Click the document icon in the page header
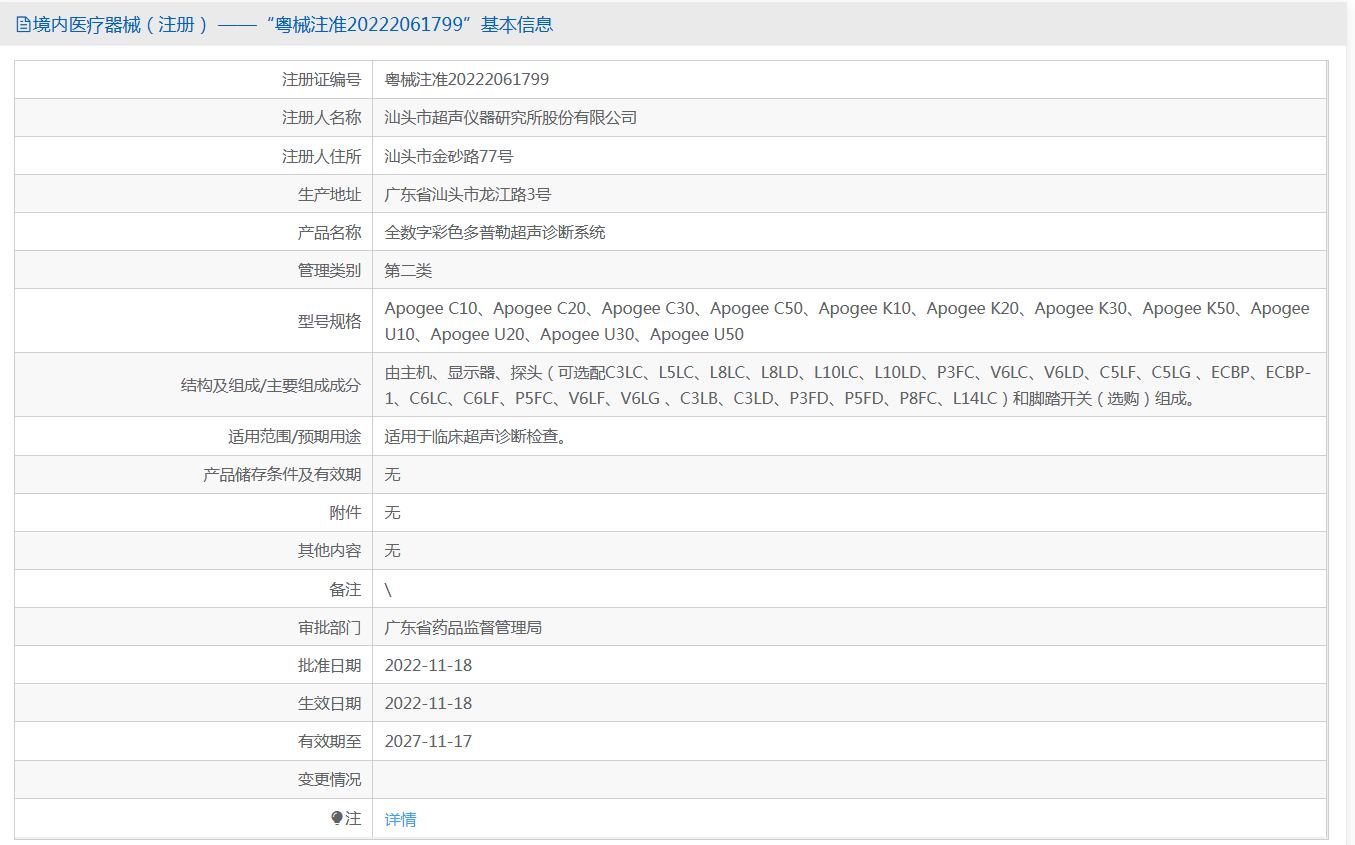Image resolution: width=1355 pixels, height=845 pixels. (23, 25)
